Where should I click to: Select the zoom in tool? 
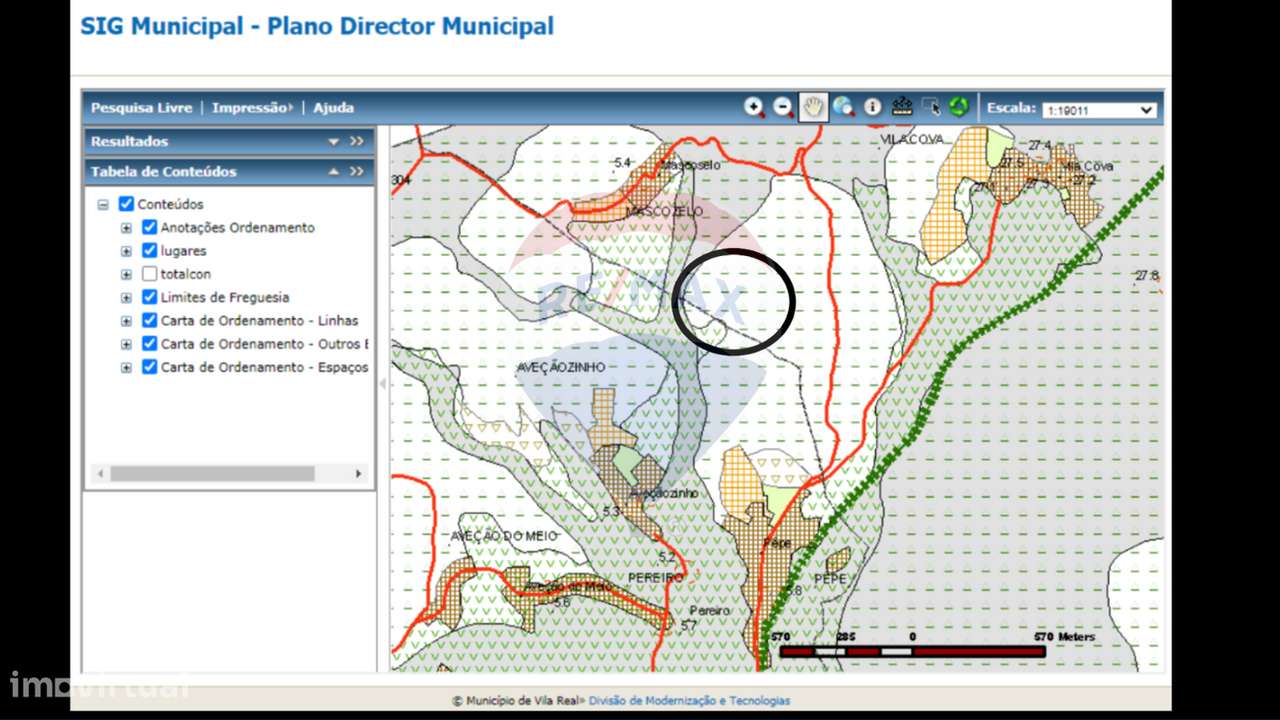(754, 107)
